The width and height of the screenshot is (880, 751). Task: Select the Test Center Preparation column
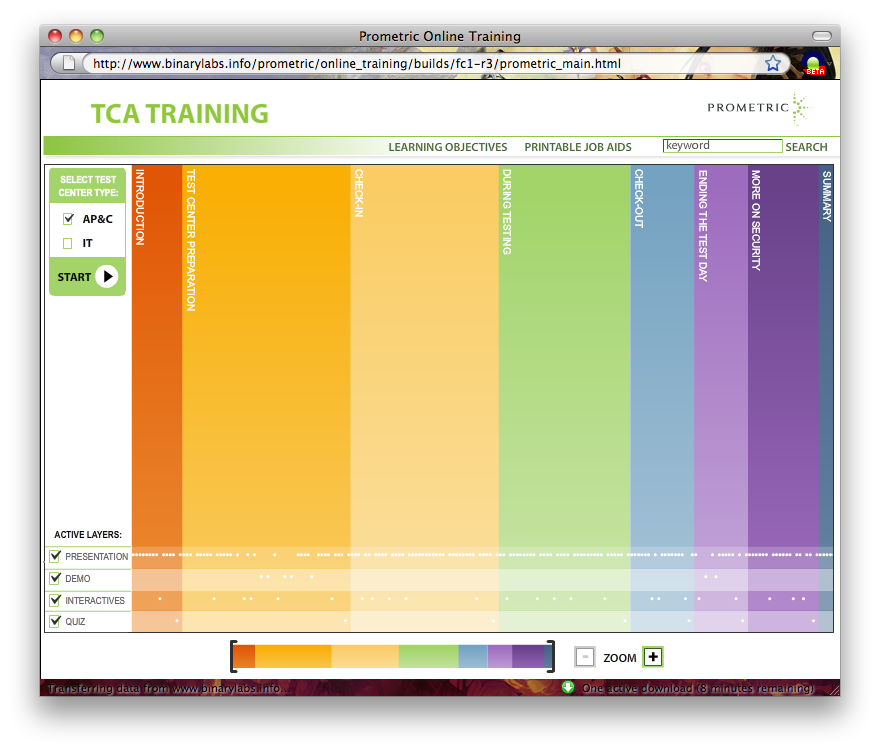pyautogui.click(x=265, y=350)
